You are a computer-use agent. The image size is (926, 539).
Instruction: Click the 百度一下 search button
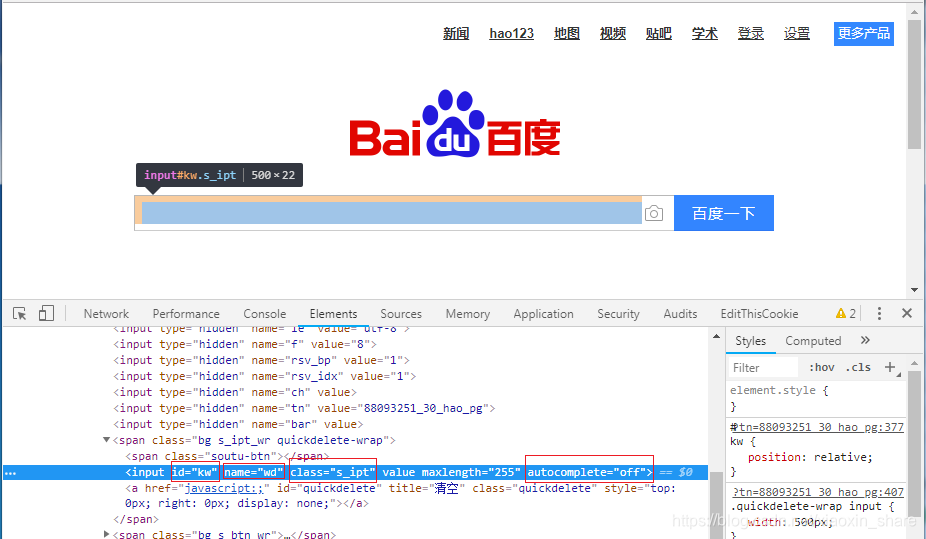pos(724,213)
